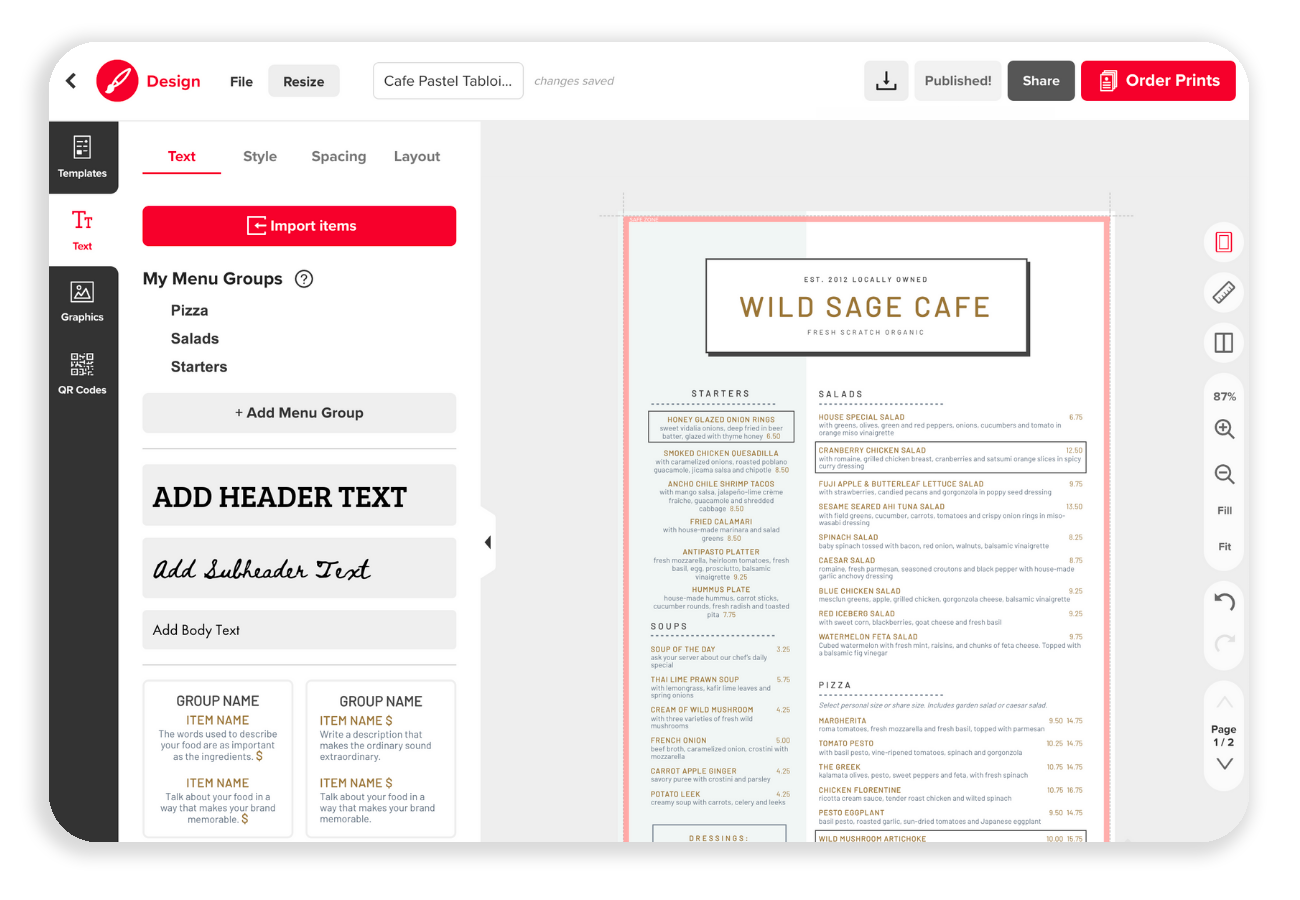Toggle the page bleed view icon

click(x=1224, y=241)
